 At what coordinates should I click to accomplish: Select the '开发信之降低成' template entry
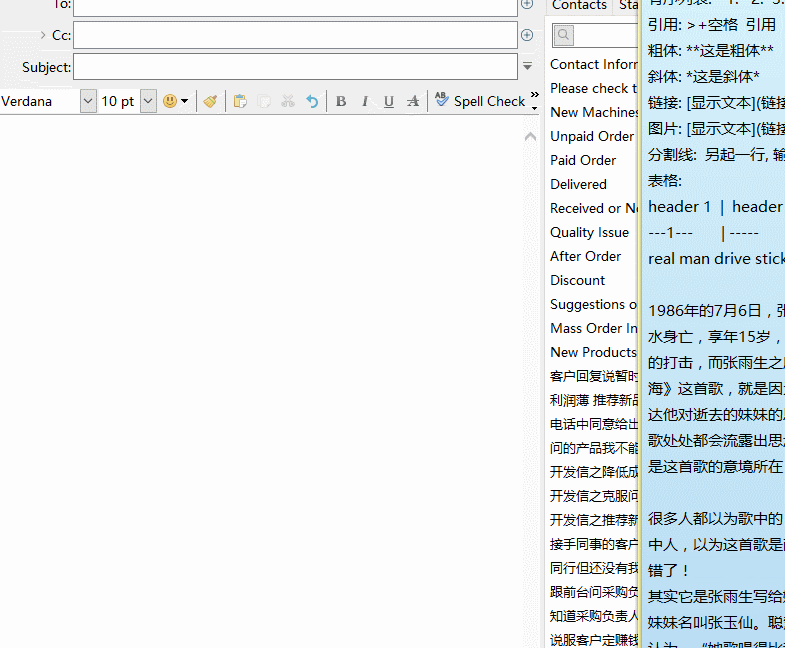[594, 472]
